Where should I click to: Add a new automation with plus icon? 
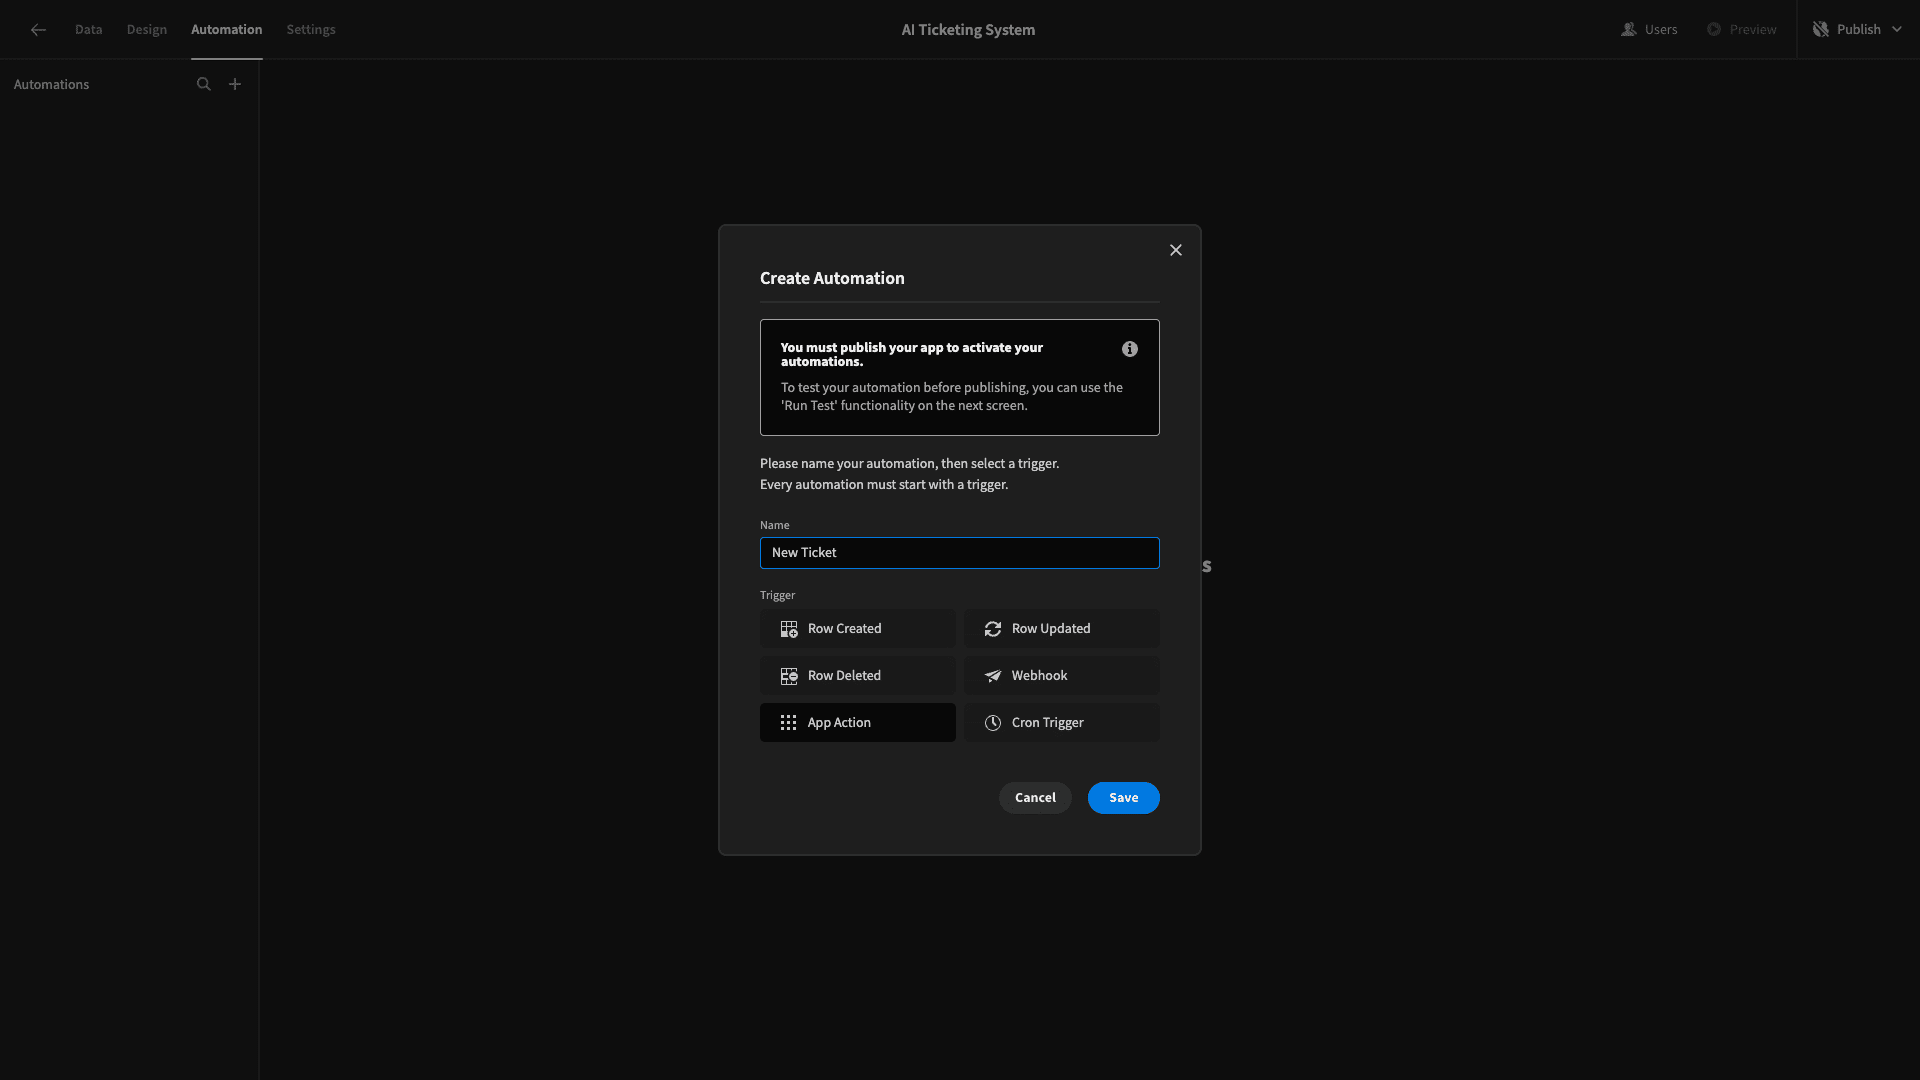pos(235,84)
